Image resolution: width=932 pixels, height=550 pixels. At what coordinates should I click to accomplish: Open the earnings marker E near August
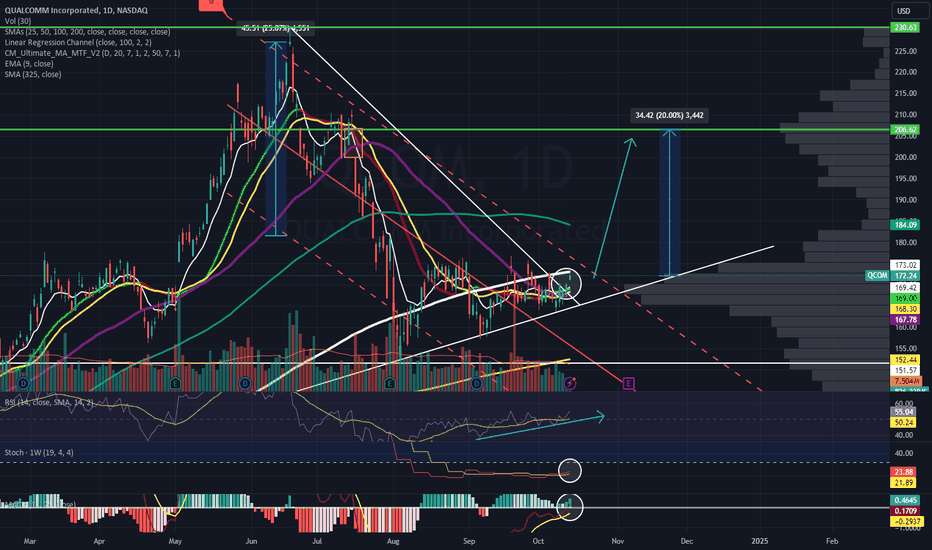coord(390,384)
